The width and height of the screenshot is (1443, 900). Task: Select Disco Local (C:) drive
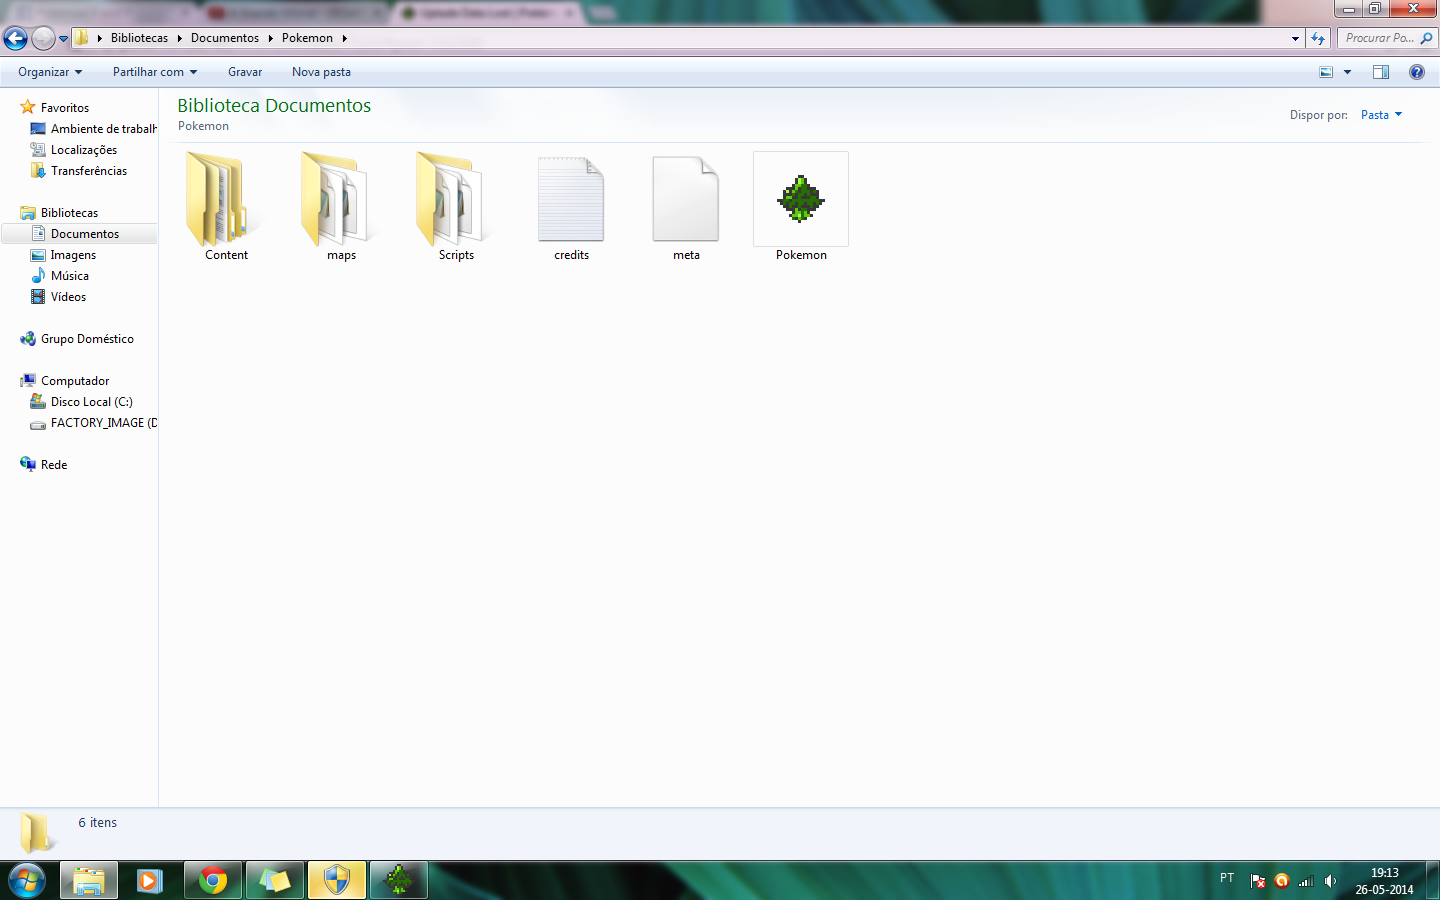[x=91, y=402]
